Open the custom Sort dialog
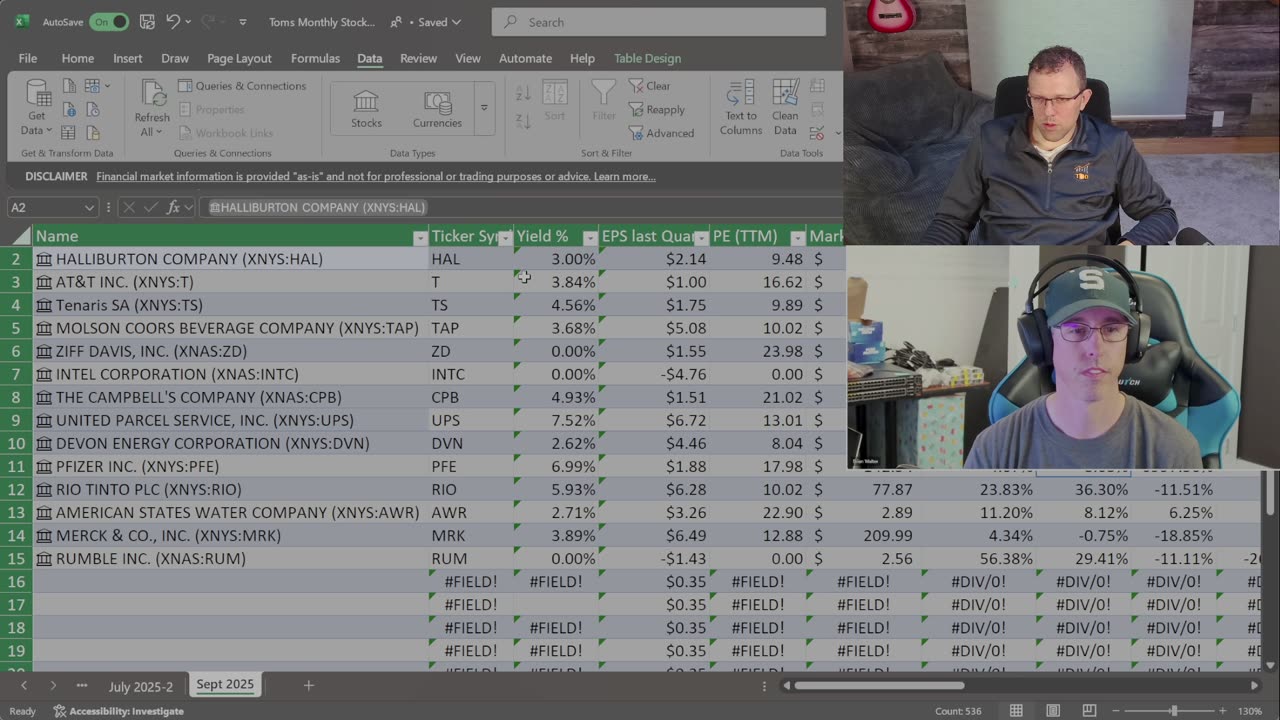 tap(555, 101)
